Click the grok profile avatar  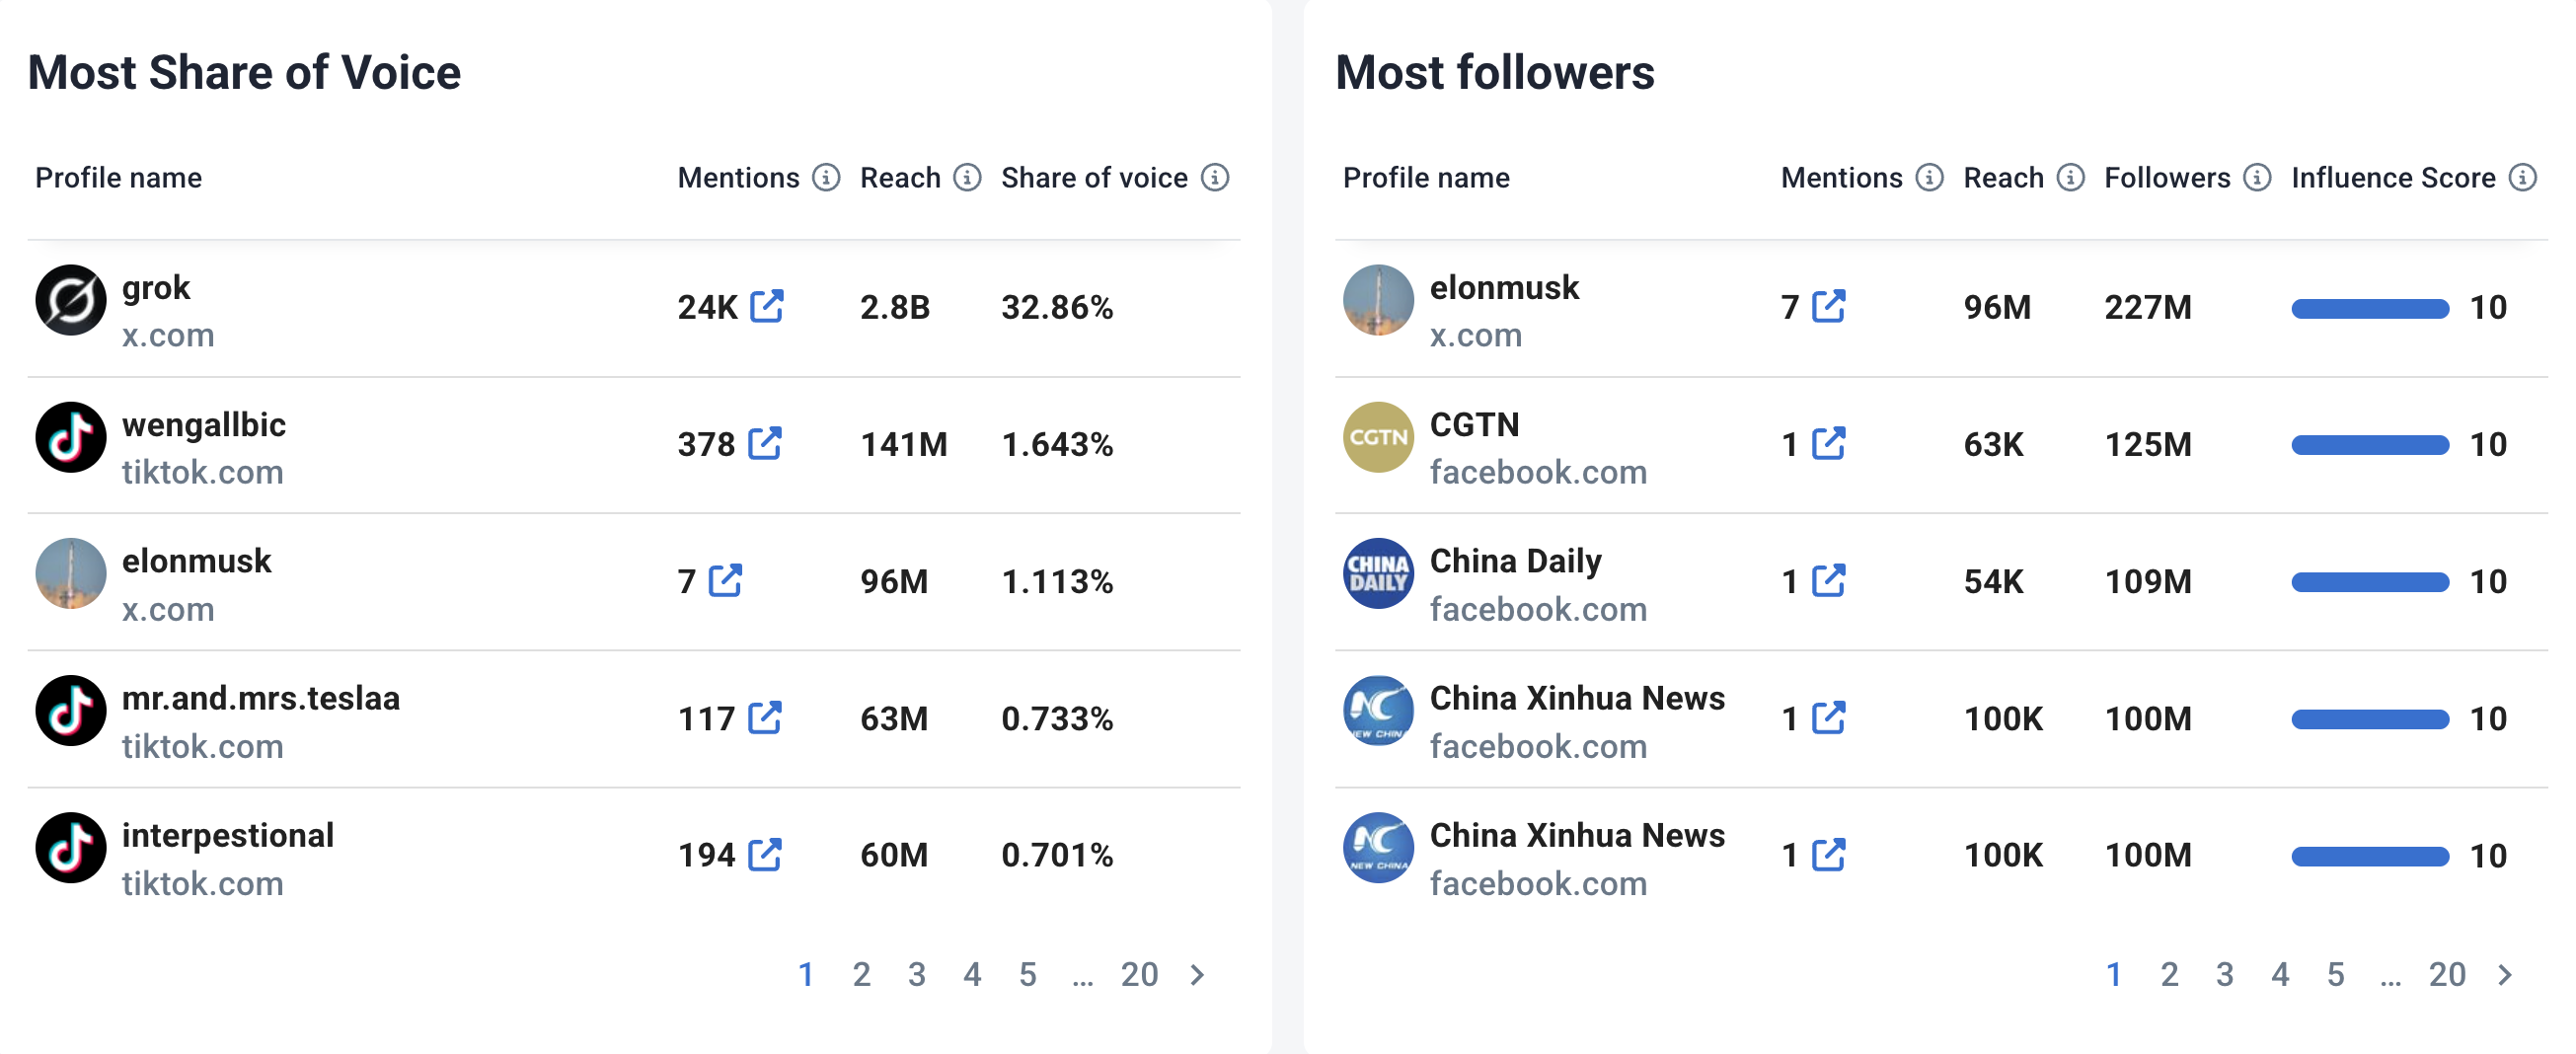click(x=71, y=300)
